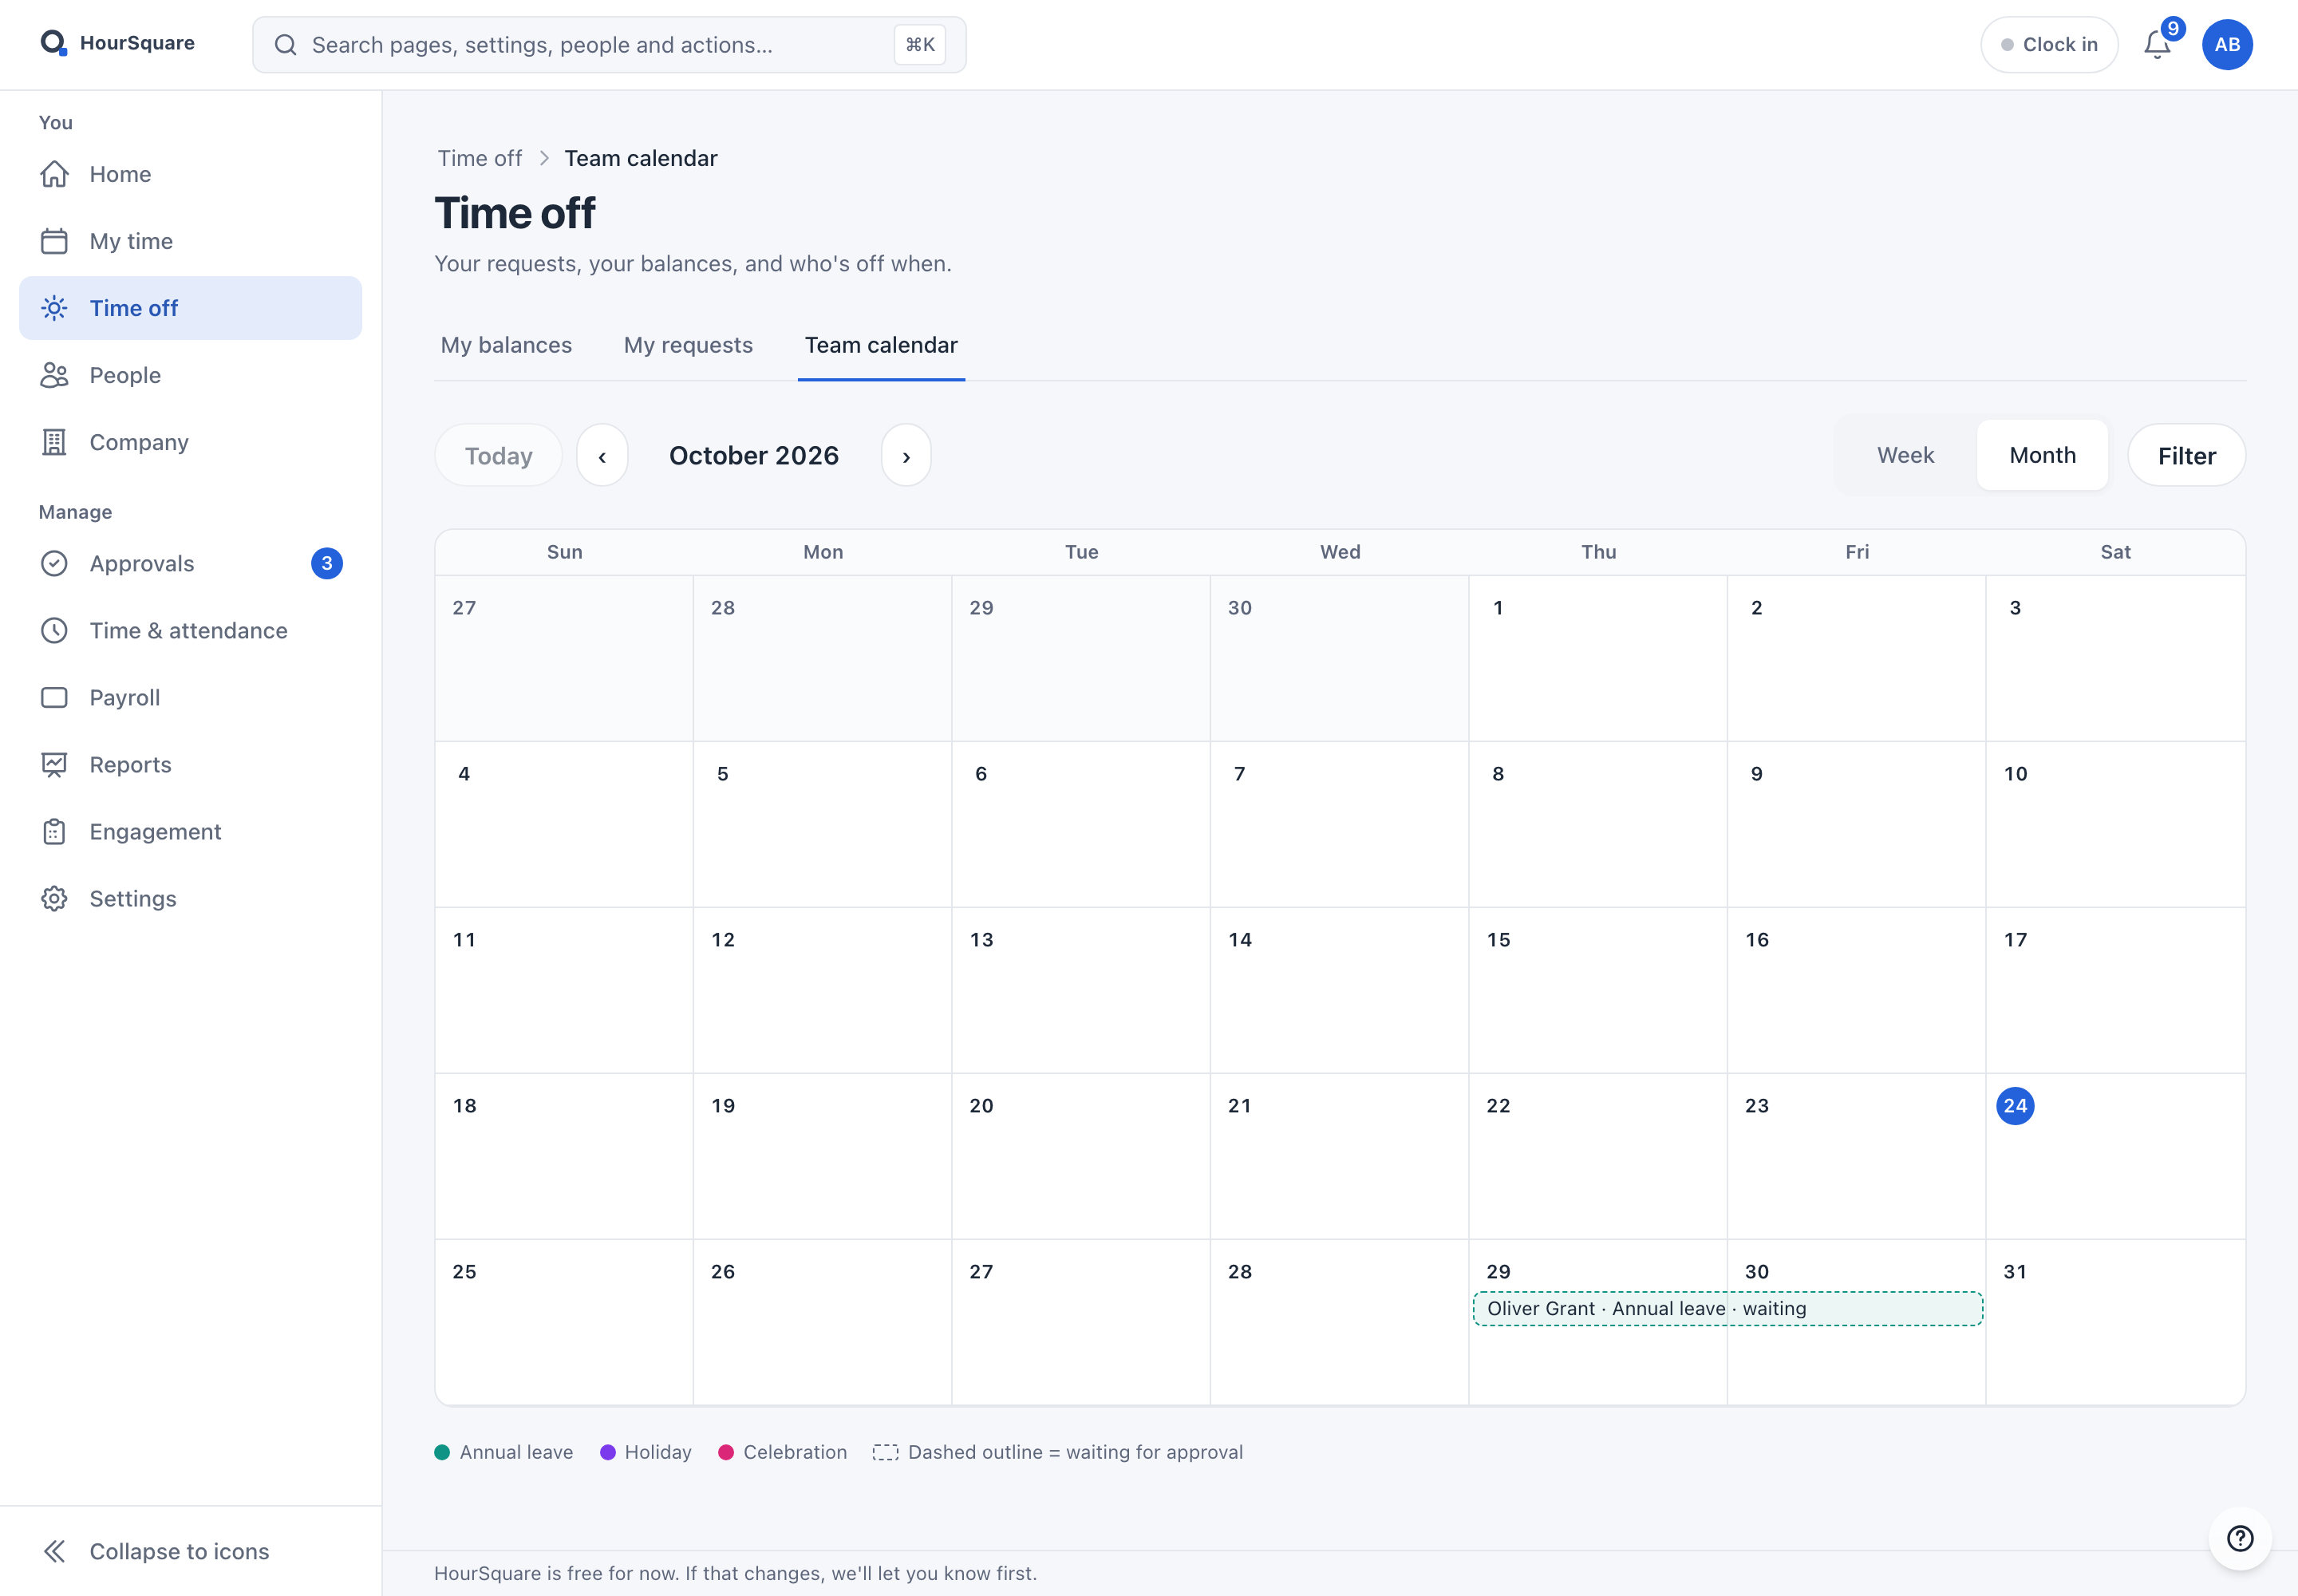Image resolution: width=2298 pixels, height=1596 pixels.
Task: Click the People icon in sidebar
Action: coord(54,375)
